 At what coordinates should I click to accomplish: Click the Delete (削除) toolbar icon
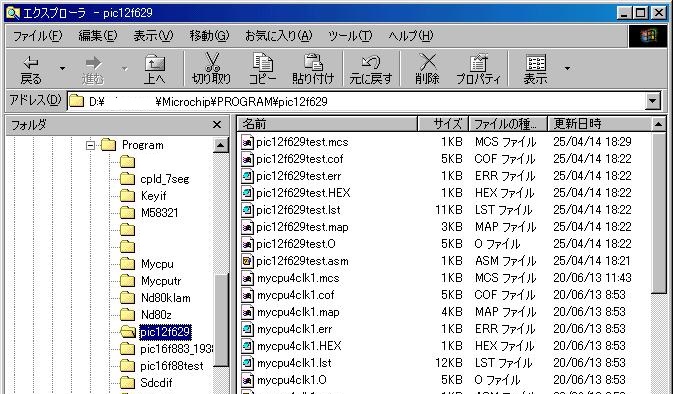427,63
